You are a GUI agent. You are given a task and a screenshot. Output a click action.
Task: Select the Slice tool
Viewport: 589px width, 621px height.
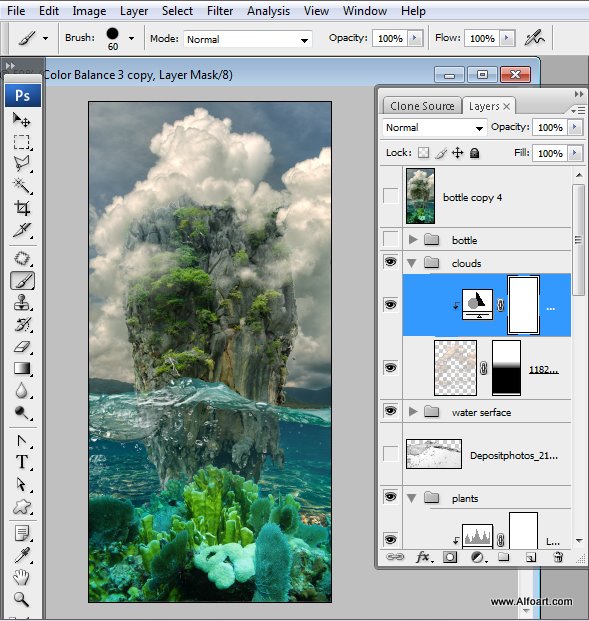[x=22, y=230]
